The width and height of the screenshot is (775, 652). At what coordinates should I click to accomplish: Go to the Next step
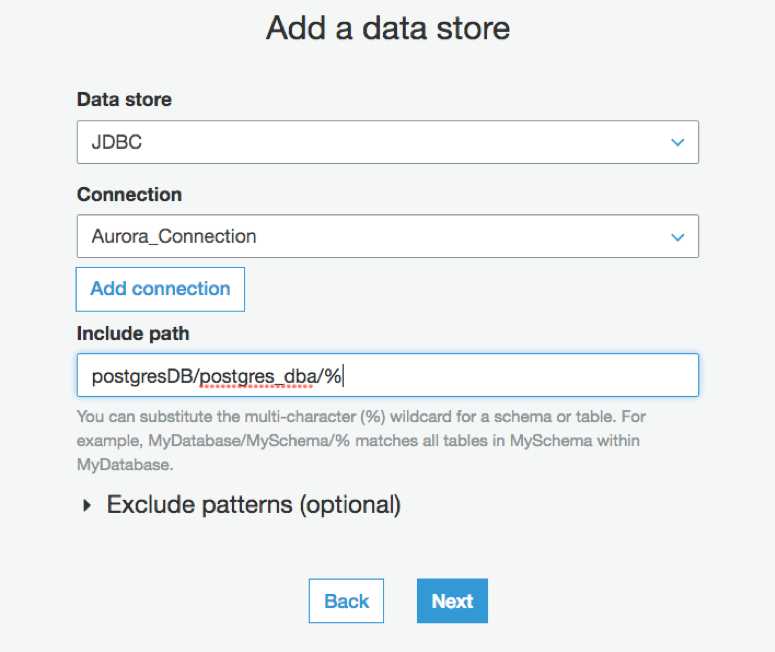coord(452,601)
